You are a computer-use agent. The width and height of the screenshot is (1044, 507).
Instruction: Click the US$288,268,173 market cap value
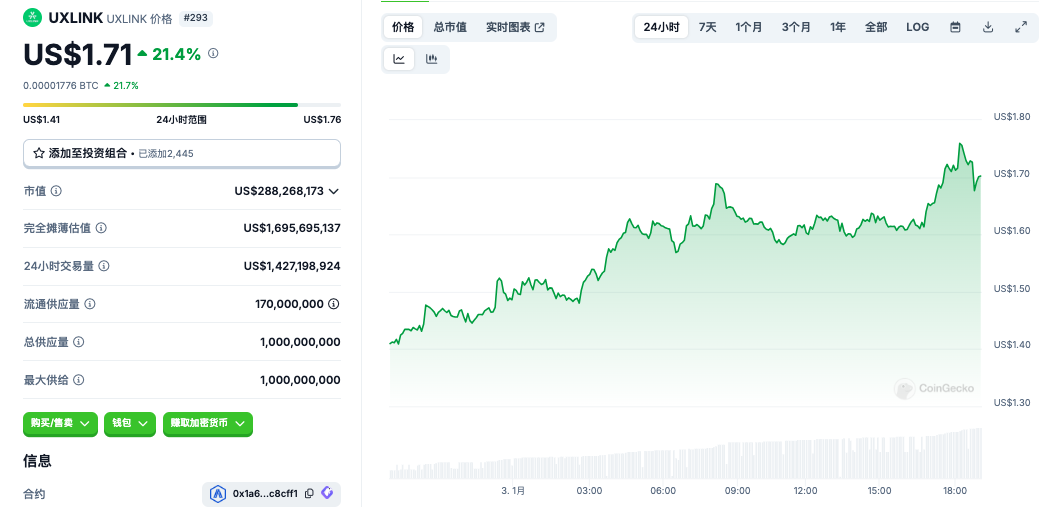[279, 191]
